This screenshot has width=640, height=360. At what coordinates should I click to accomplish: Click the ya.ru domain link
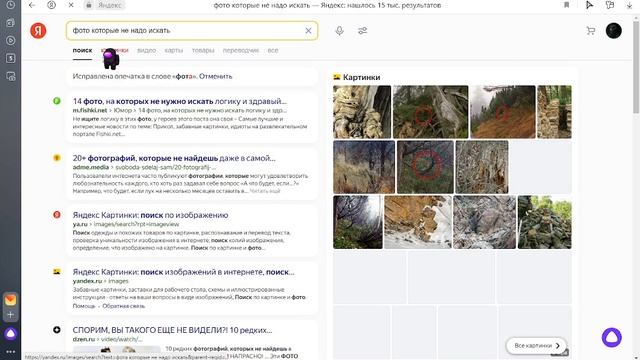coord(80,224)
